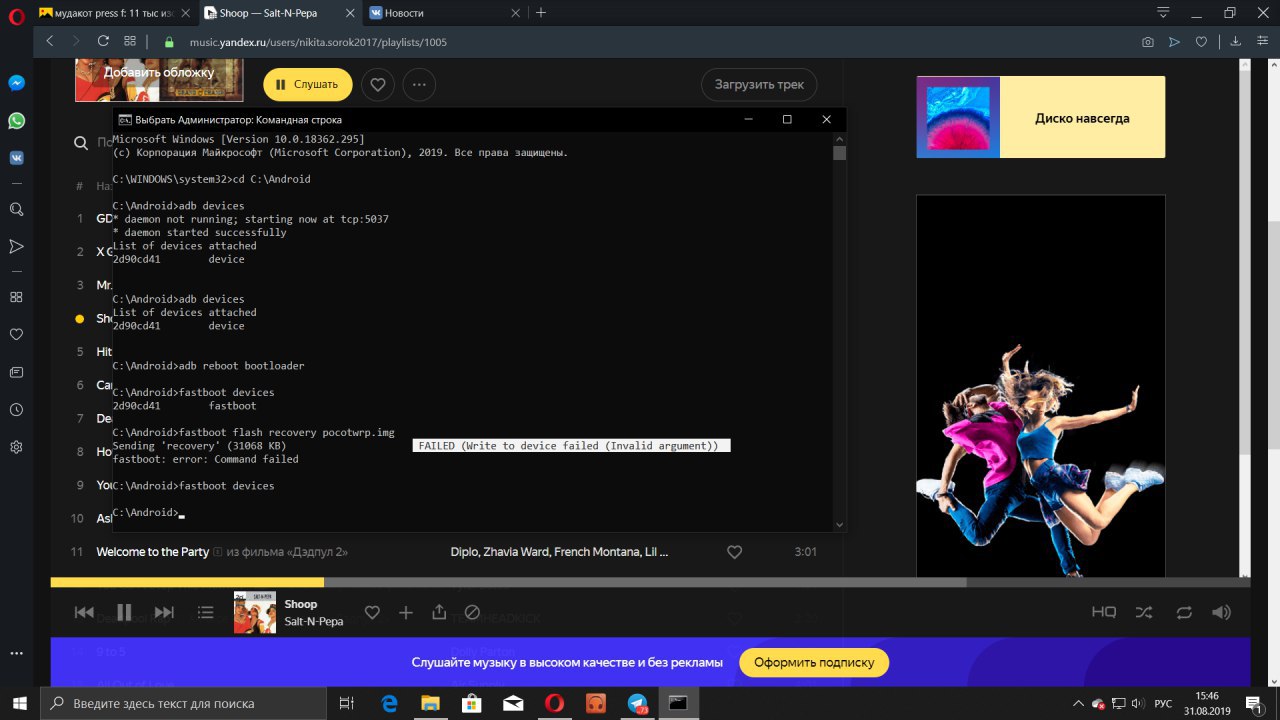Open Telegram from the taskbar
The image size is (1280, 720).
637,703
